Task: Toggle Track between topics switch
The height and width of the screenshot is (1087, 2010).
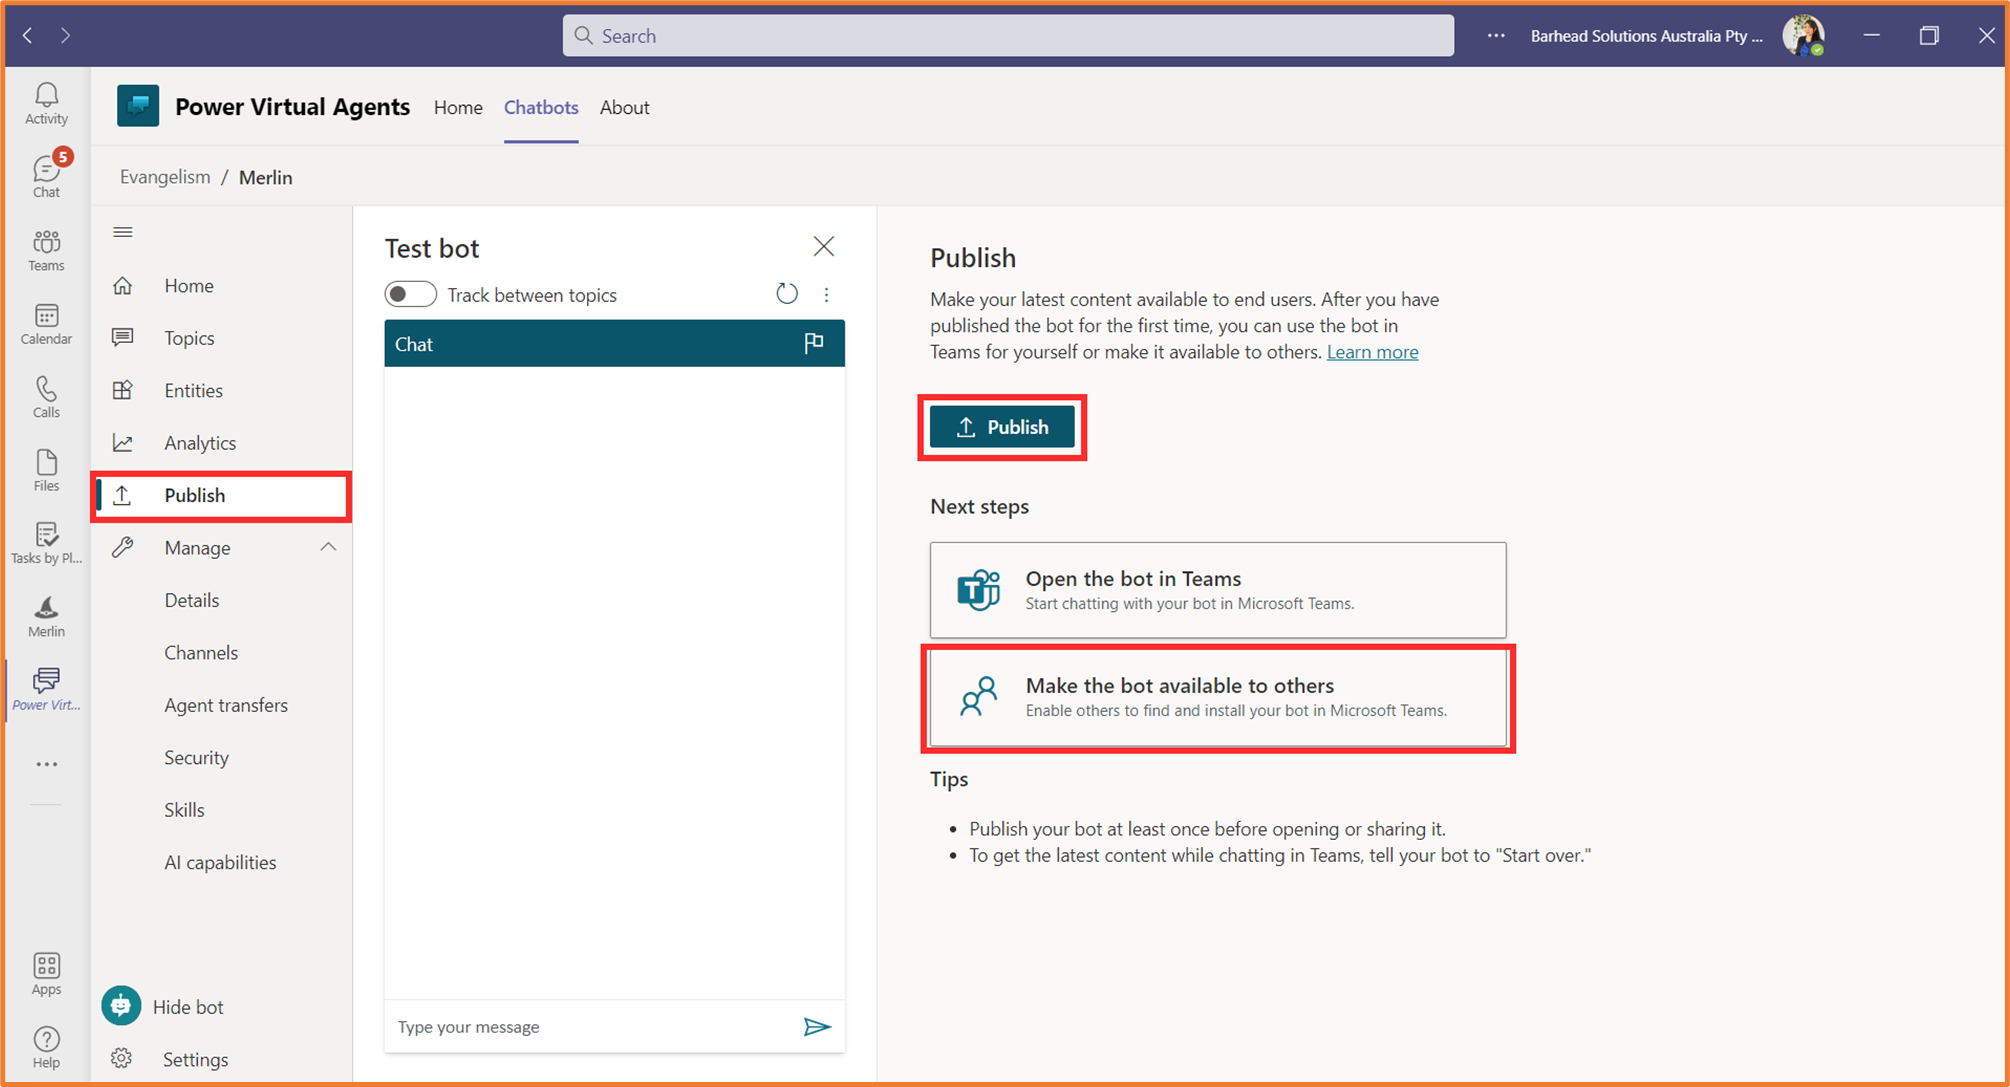Action: click(410, 294)
